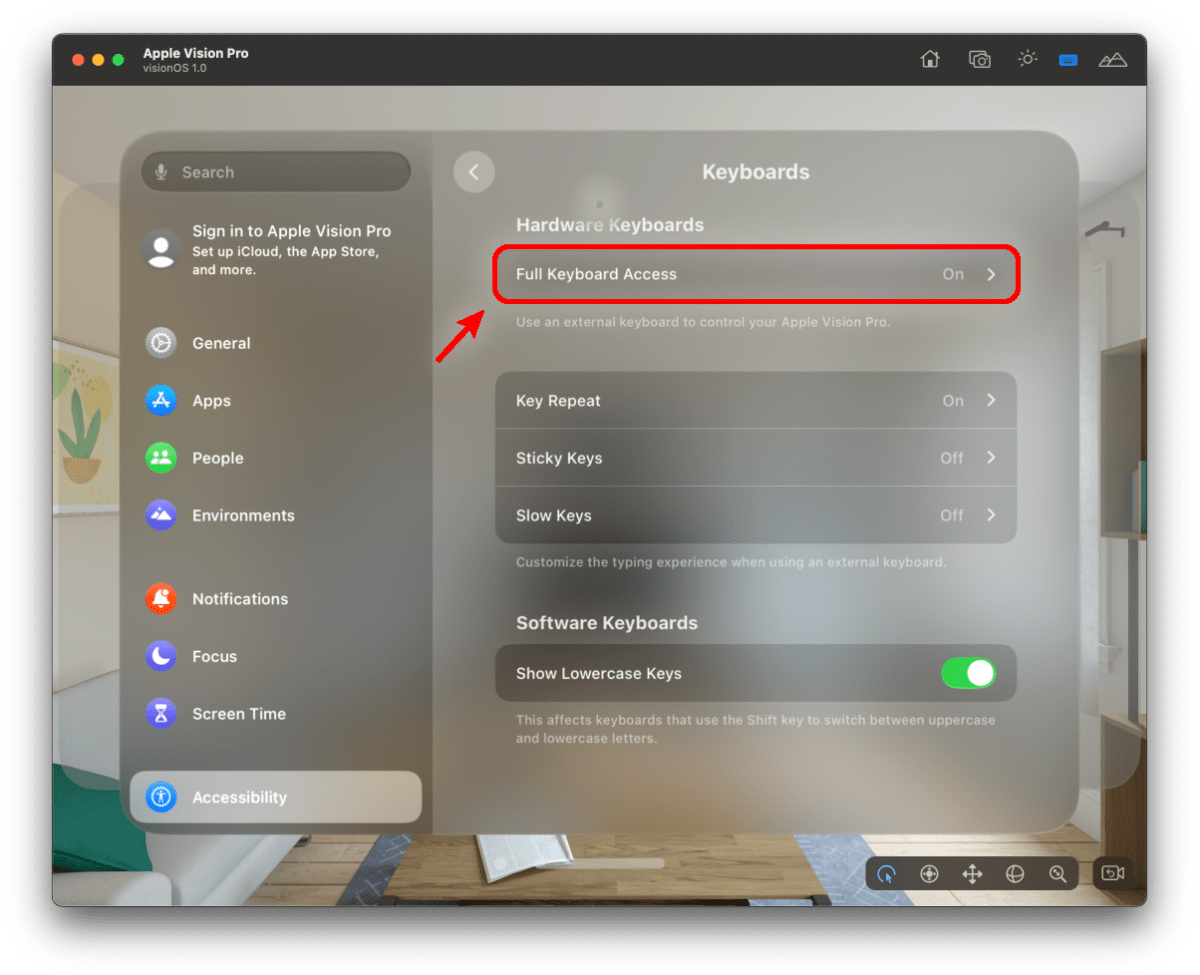
Task: Click the Apps store icon
Action: [x=160, y=400]
